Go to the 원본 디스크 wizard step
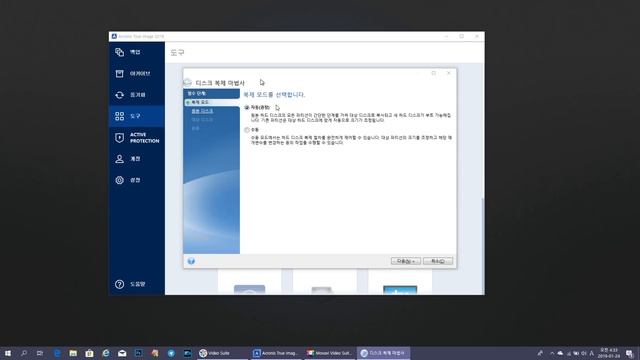 [x=202, y=111]
